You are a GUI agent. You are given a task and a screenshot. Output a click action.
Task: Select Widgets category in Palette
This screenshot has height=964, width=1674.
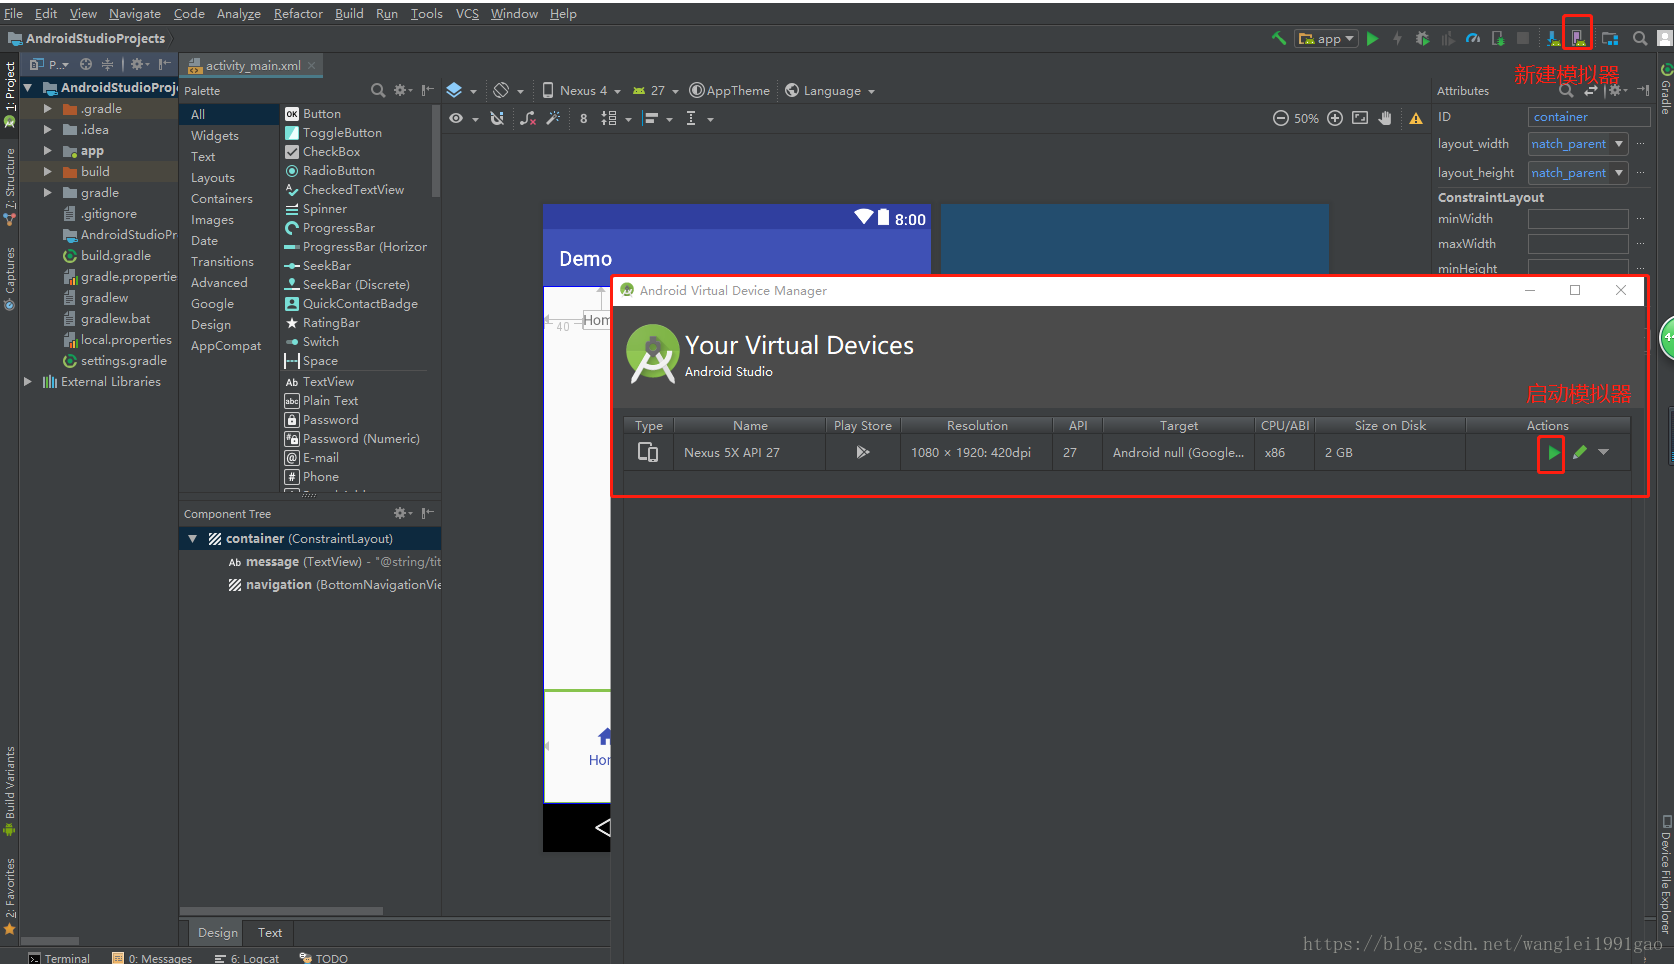pyautogui.click(x=215, y=136)
